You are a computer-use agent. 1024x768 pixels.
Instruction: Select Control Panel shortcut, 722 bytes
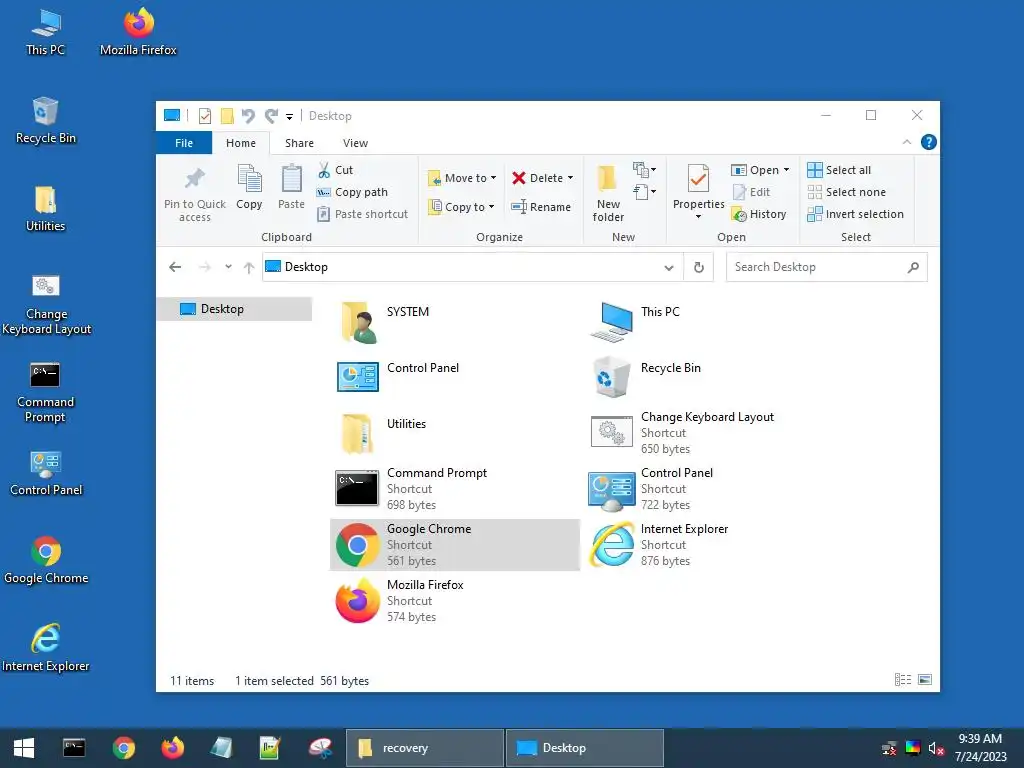tap(709, 489)
